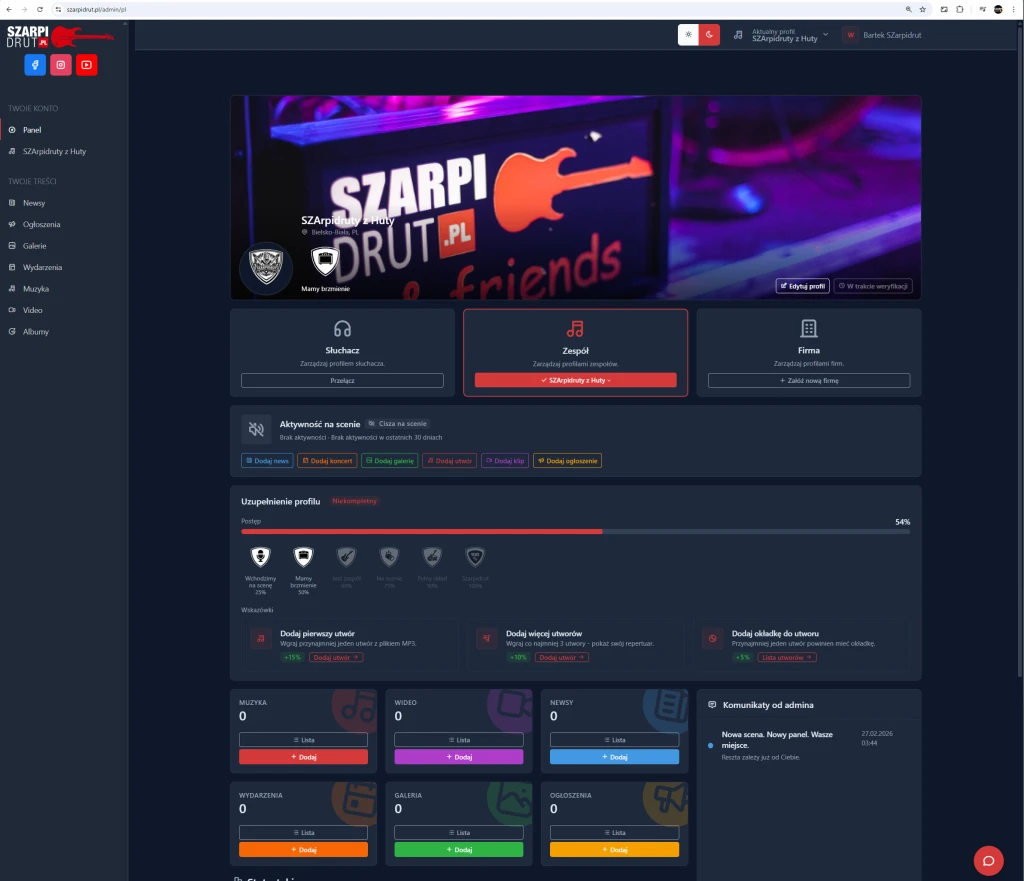
Task: Open Albumy in the sidebar
Action: point(36,331)
